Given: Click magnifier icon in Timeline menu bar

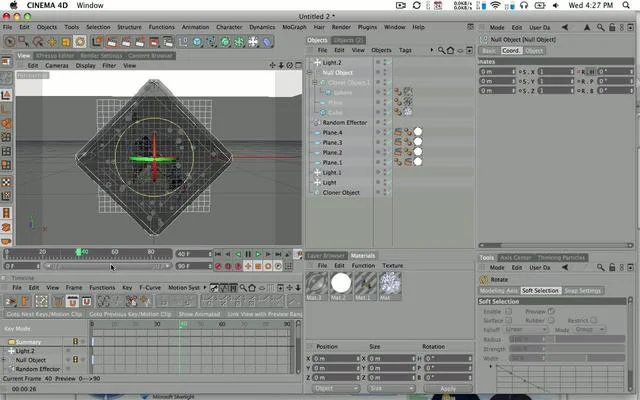Looking at the screenshot, I should [x=243, y=288].
